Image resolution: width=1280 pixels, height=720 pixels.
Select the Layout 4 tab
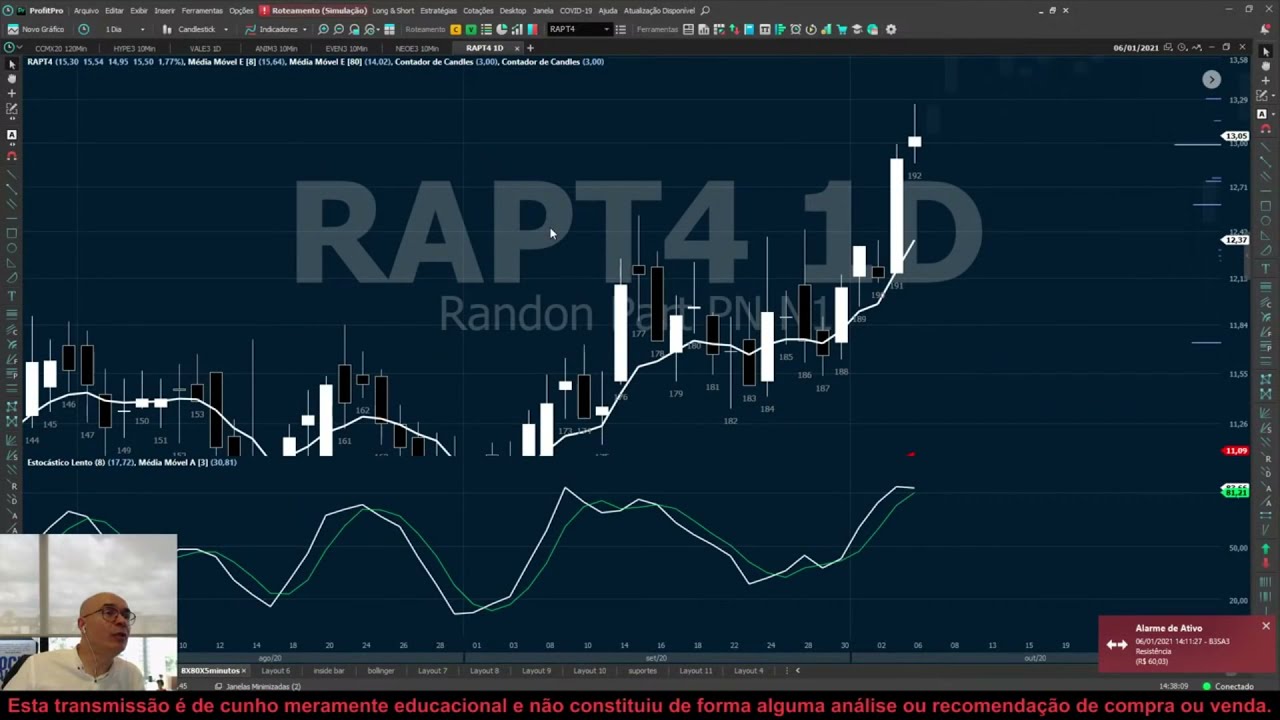748,671
